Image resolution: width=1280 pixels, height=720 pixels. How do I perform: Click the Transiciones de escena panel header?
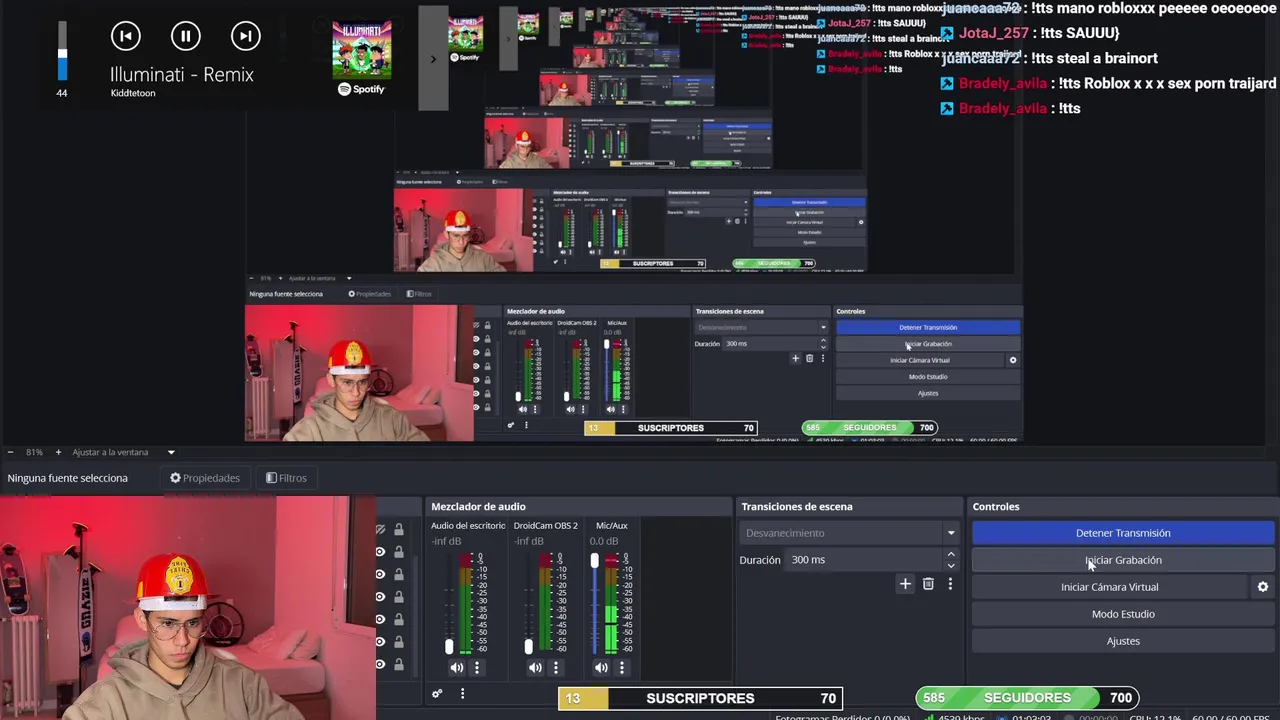(x=849, y=507)
